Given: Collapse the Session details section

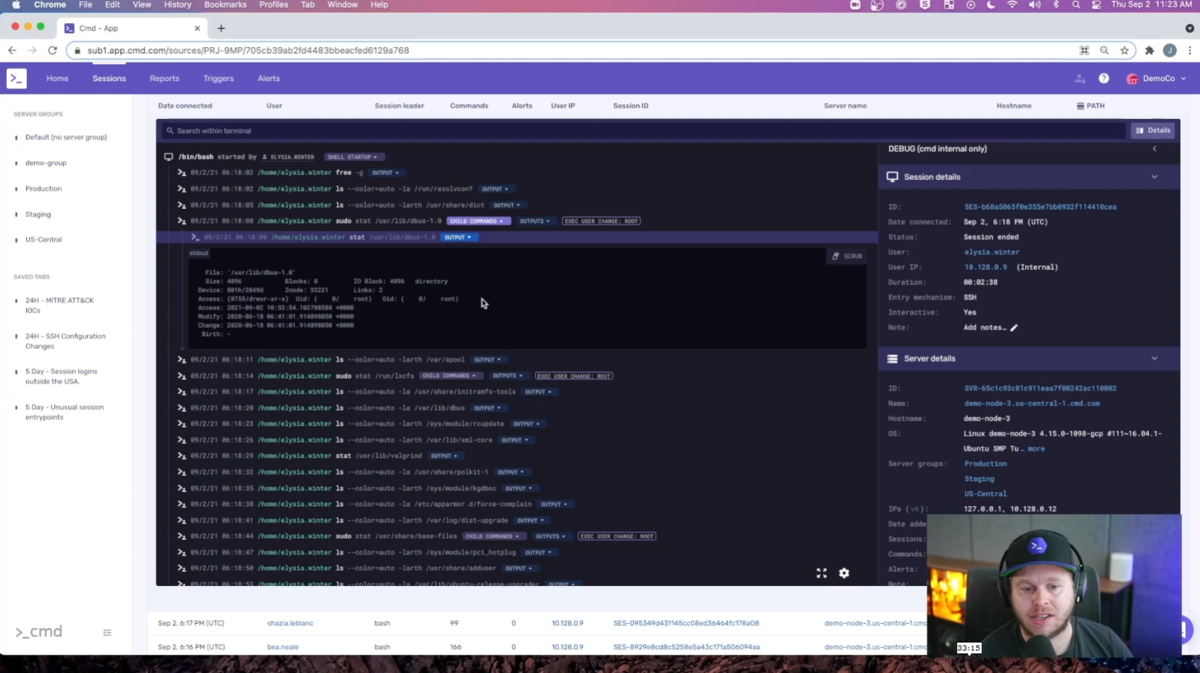Looking at the screenshot, I should (x=1154, y=177).
